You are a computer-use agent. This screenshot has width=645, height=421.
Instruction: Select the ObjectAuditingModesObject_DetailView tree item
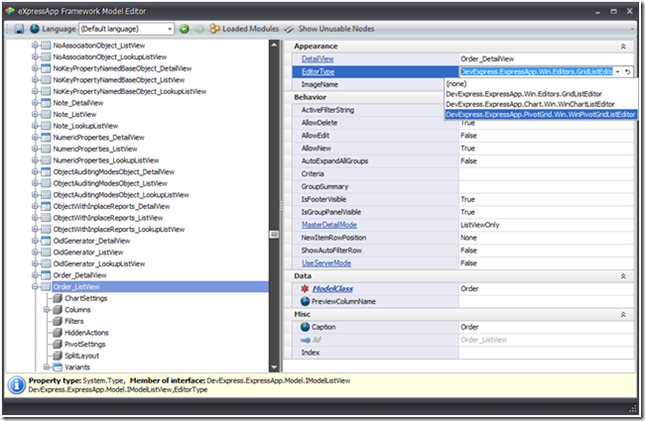(114, 172)
